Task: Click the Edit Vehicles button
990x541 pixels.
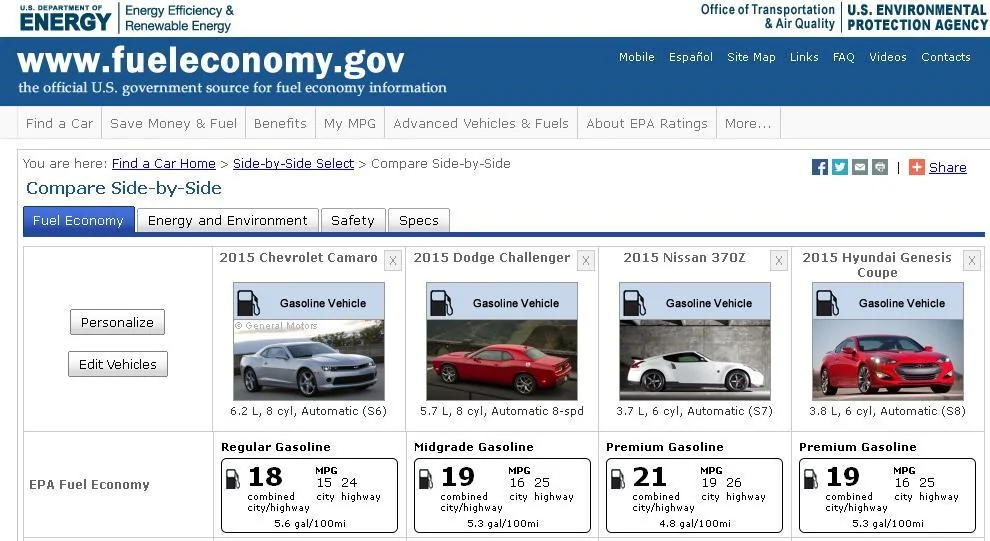Action: [118, 364]
